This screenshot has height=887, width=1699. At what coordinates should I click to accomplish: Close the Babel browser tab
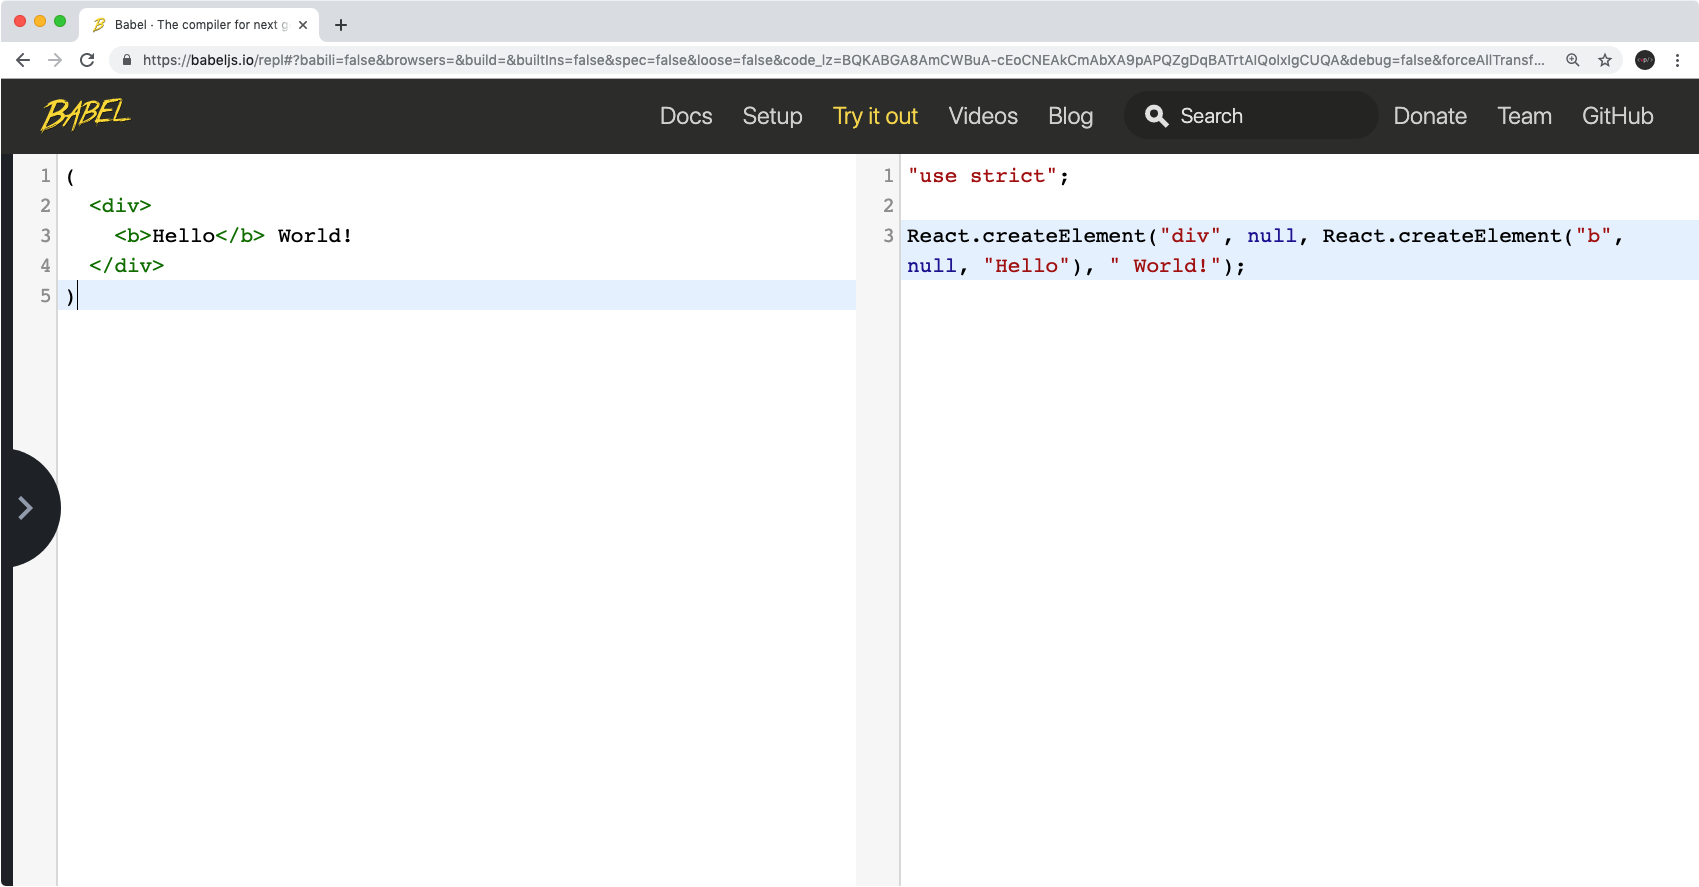pos(303,25)
